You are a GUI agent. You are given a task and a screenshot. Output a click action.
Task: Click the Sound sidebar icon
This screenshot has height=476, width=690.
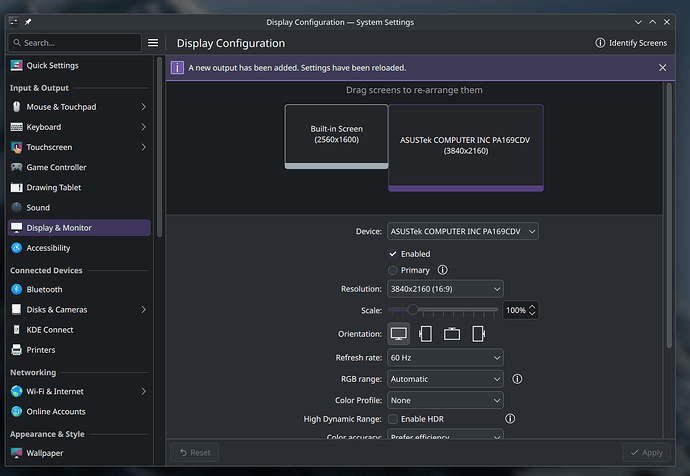pos(16,207)
